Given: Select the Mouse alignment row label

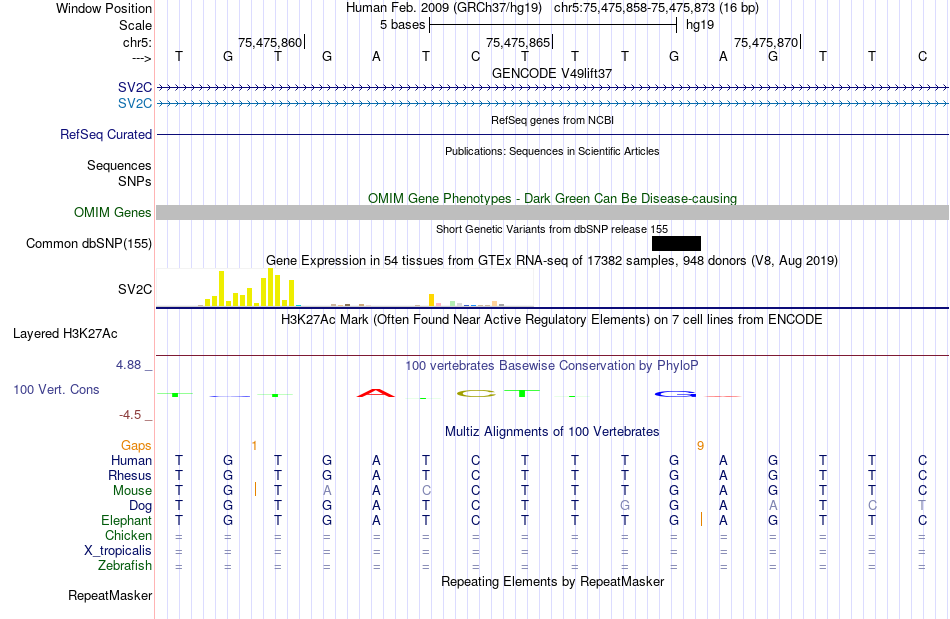Looking at the screenshot, I should (132, 491).
